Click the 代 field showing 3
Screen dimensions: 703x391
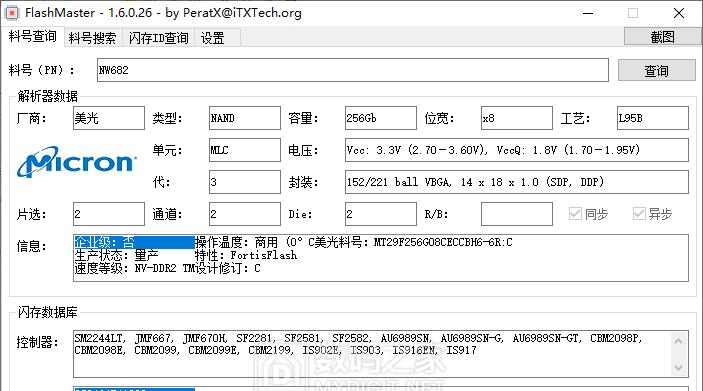pos(245,182)
